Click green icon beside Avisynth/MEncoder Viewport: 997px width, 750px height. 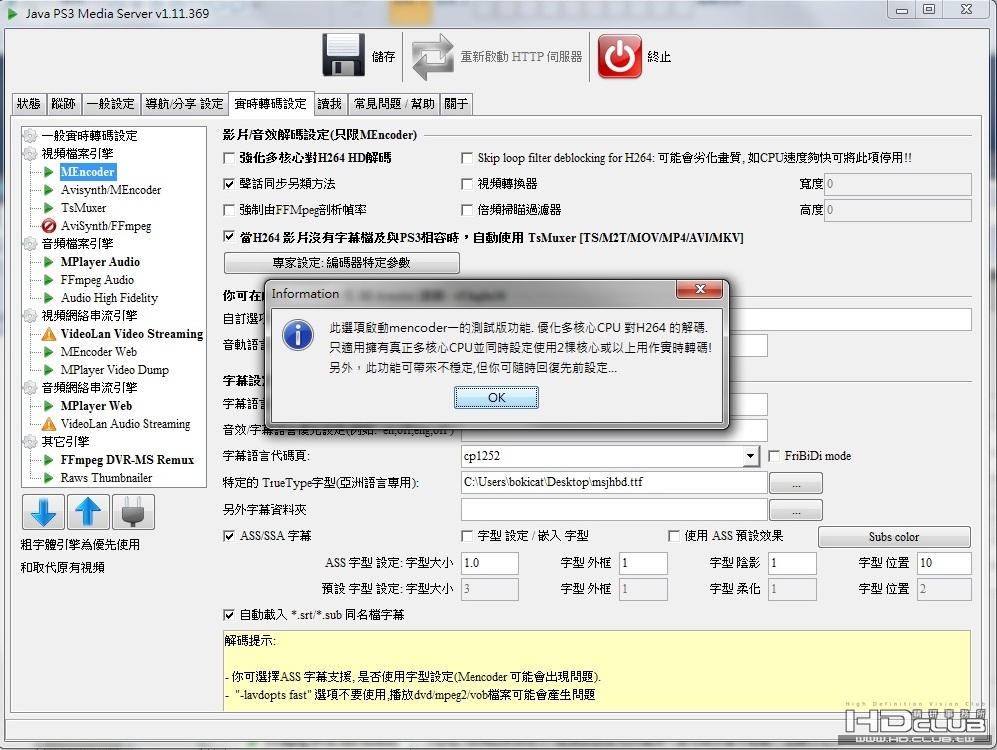pos(48,189)
